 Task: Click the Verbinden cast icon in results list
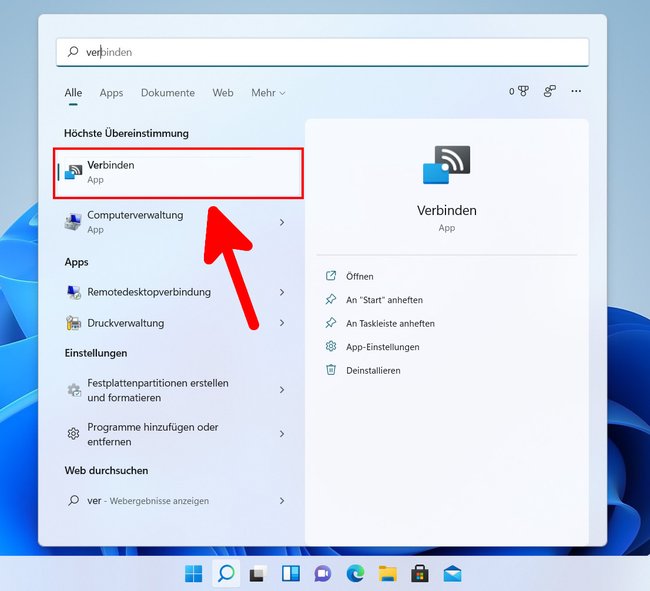coord(73,172)
